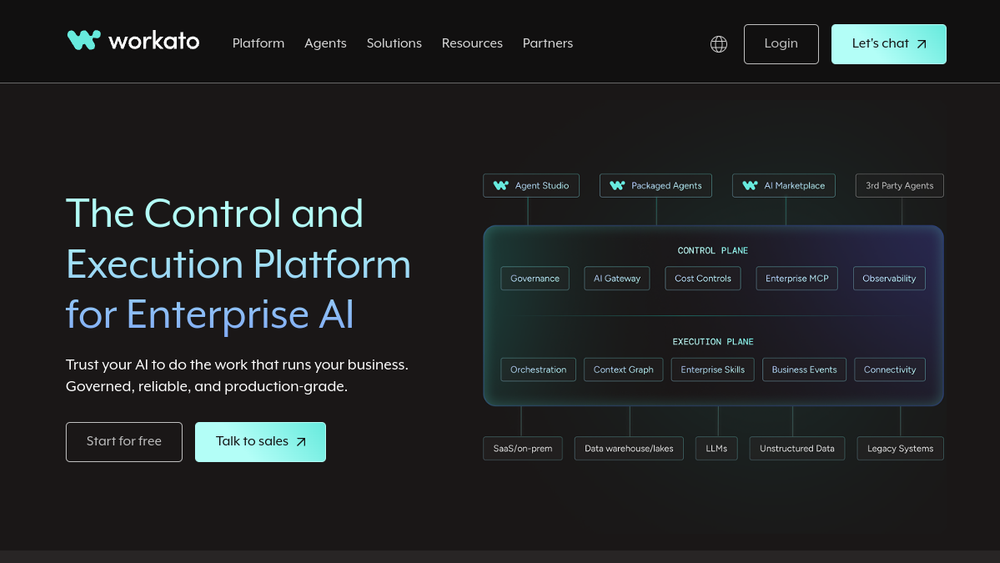
Task: Click the Talk to sales button
Action: tap(260, 442)
